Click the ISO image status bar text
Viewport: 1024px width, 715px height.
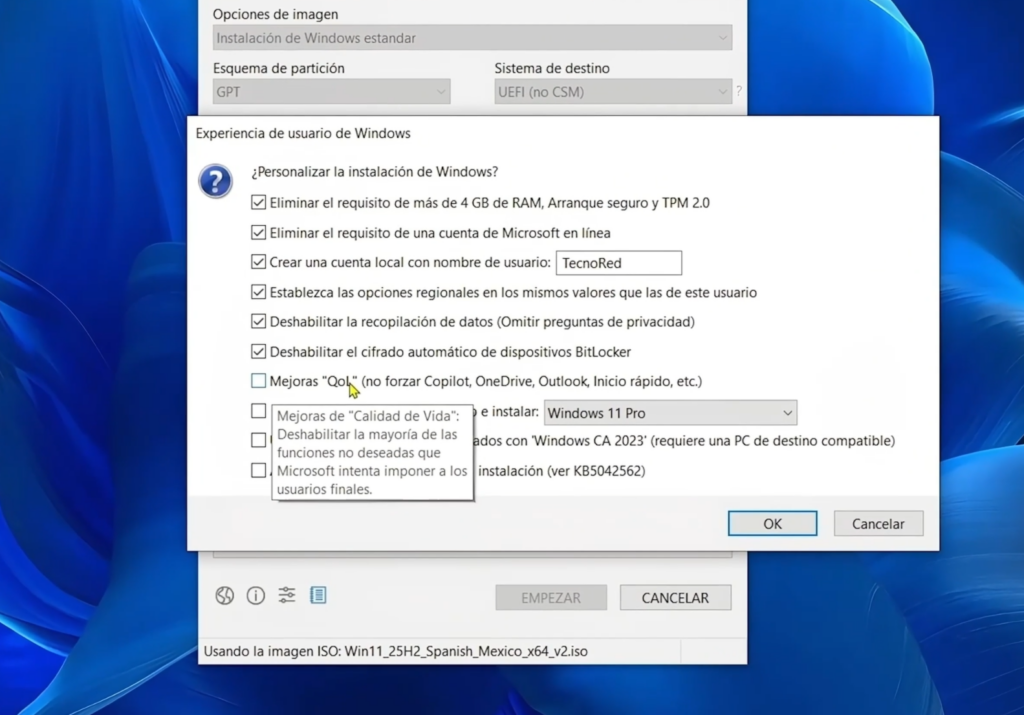[x=396, y=651]
